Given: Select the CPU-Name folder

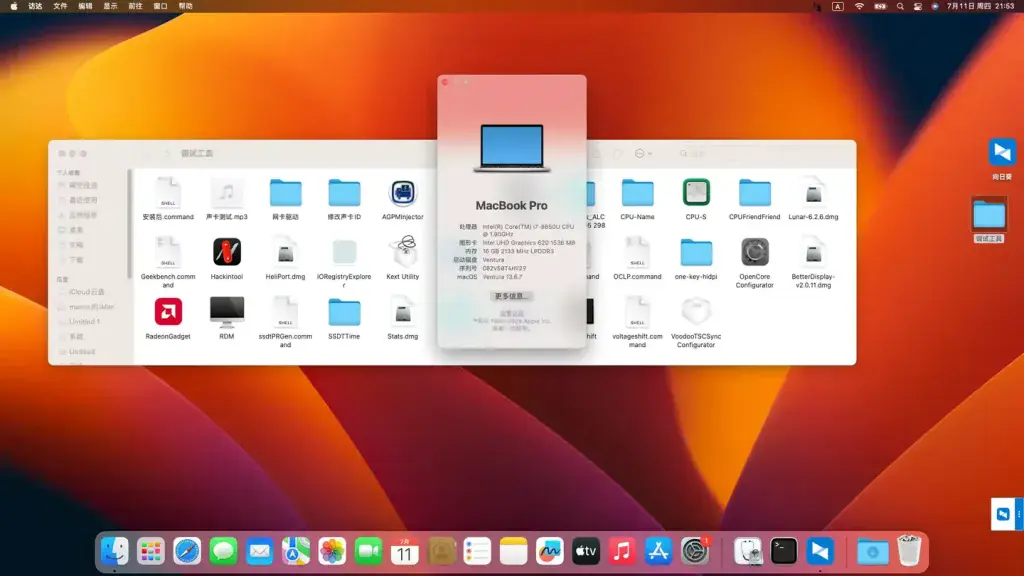Looking at the screenshot, I should click(637, 193).
